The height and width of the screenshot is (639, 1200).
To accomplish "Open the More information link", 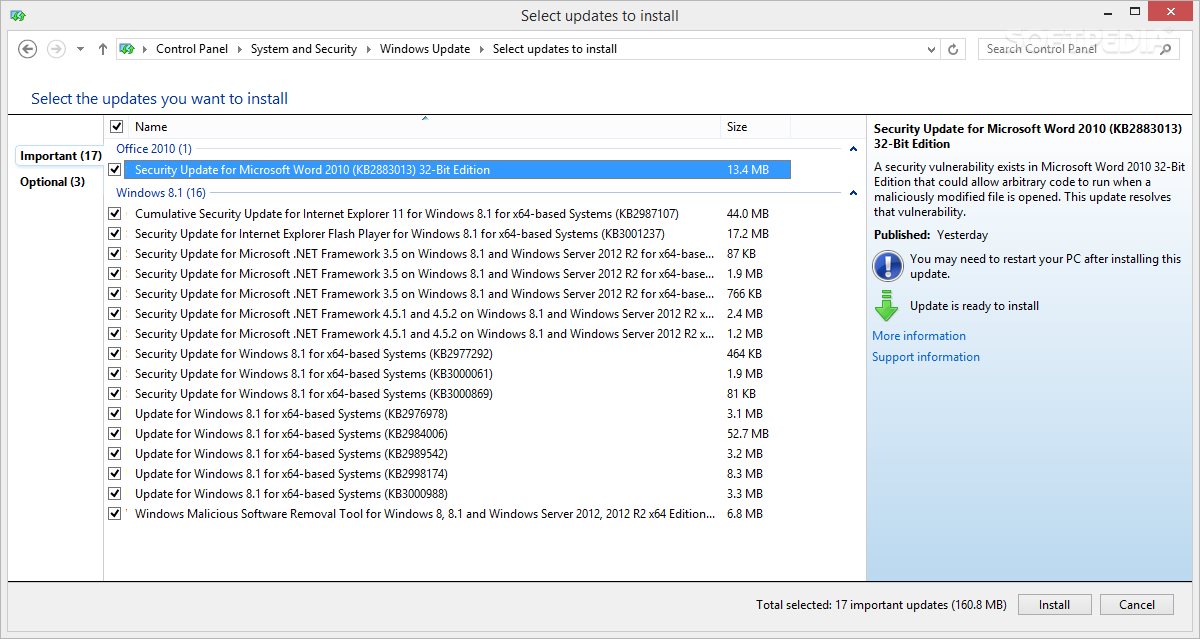I will 919,336.
